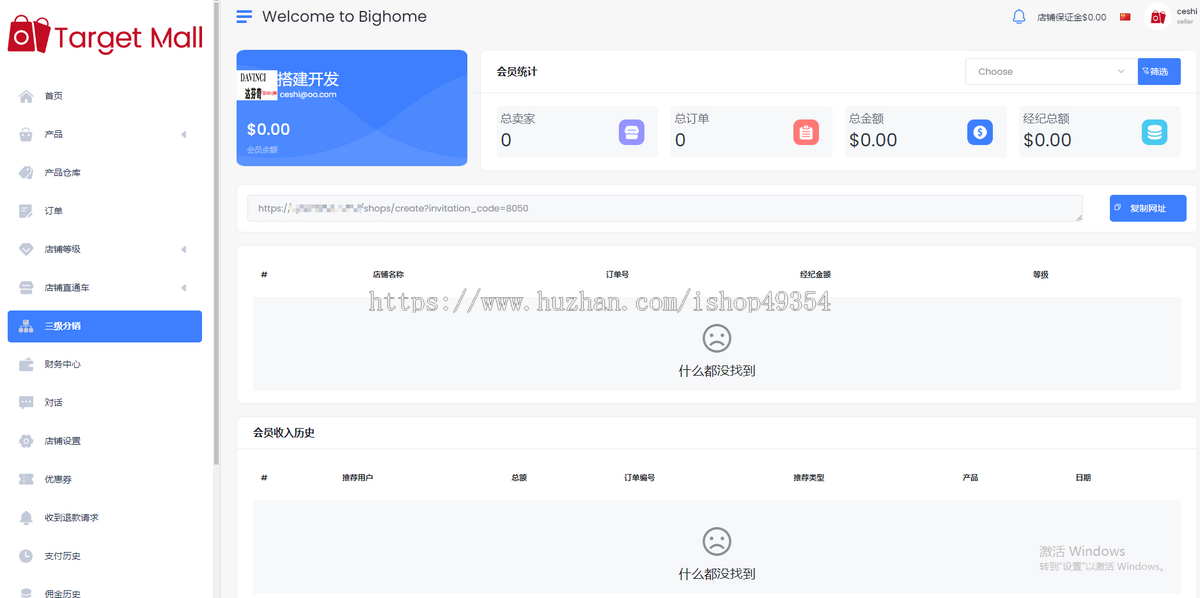Click the 推荐用户 column header

point(357,478)
